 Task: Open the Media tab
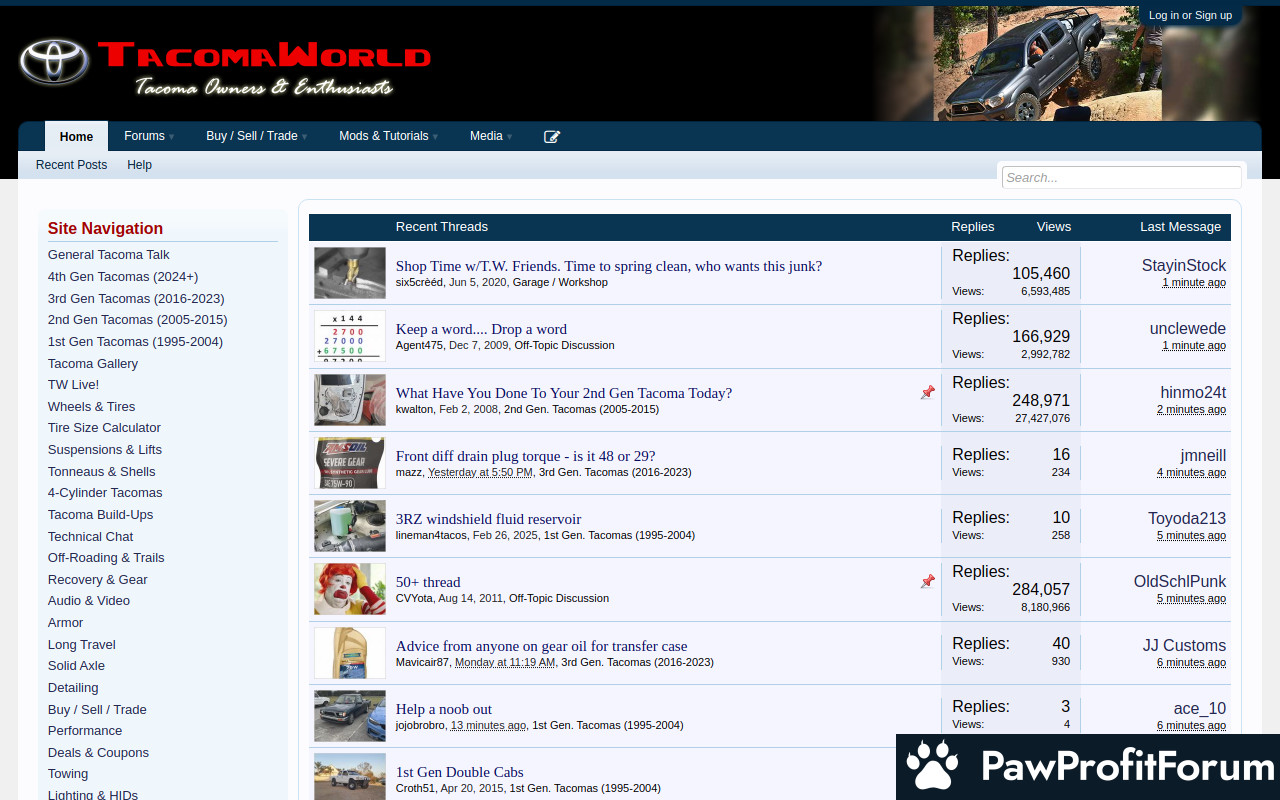click(x=486, y=136)
